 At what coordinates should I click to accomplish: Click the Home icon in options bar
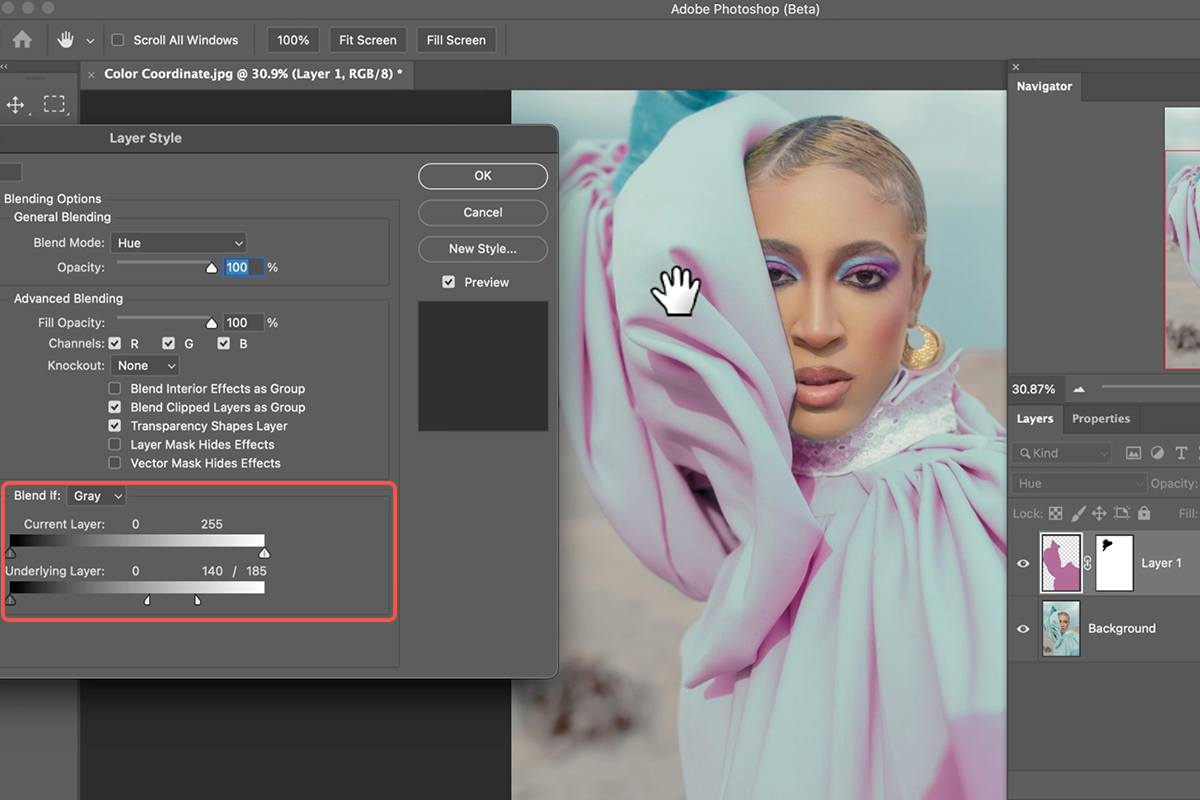[x=22, y=40]
